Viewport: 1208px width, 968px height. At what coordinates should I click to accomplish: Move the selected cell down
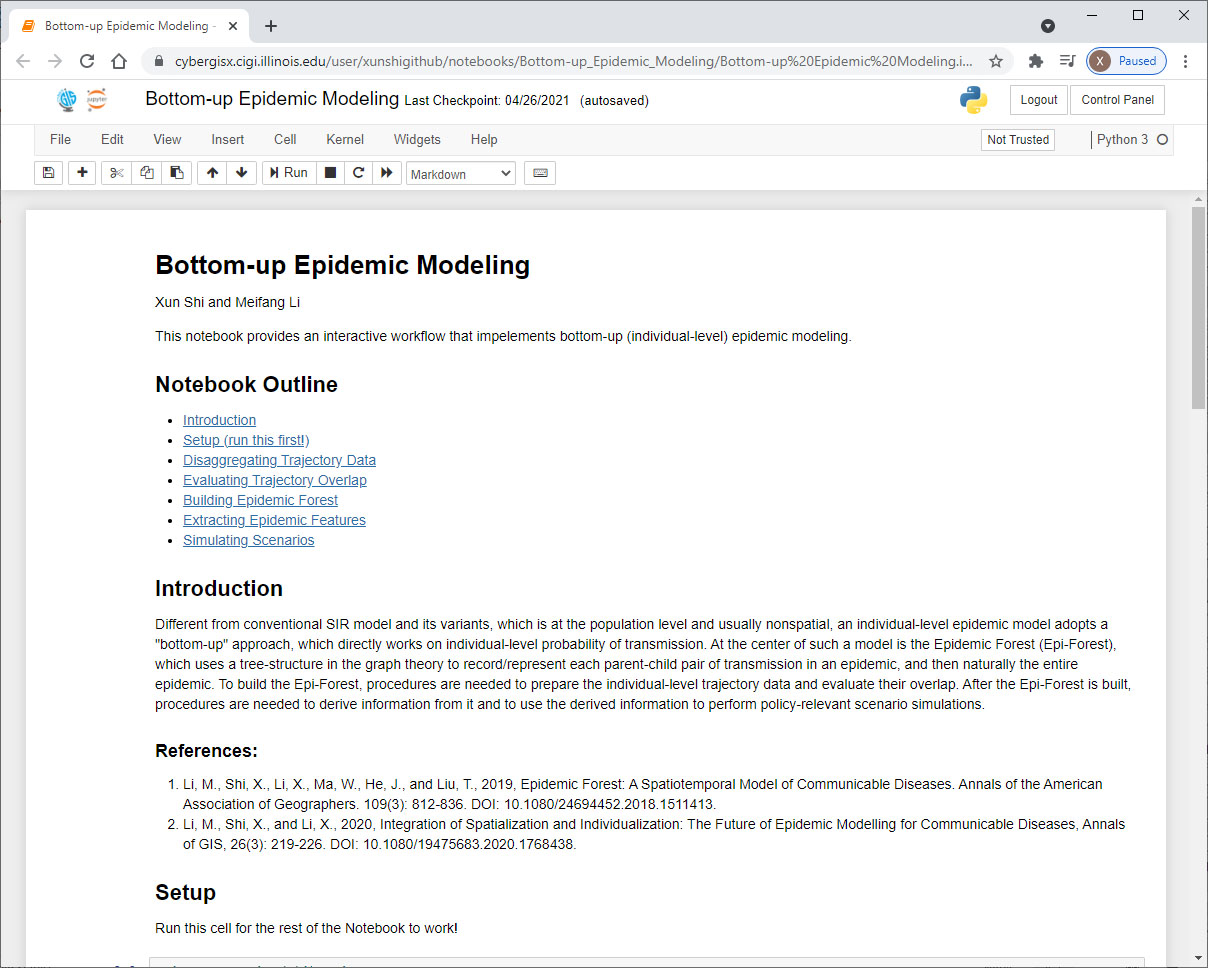(241, 173)
